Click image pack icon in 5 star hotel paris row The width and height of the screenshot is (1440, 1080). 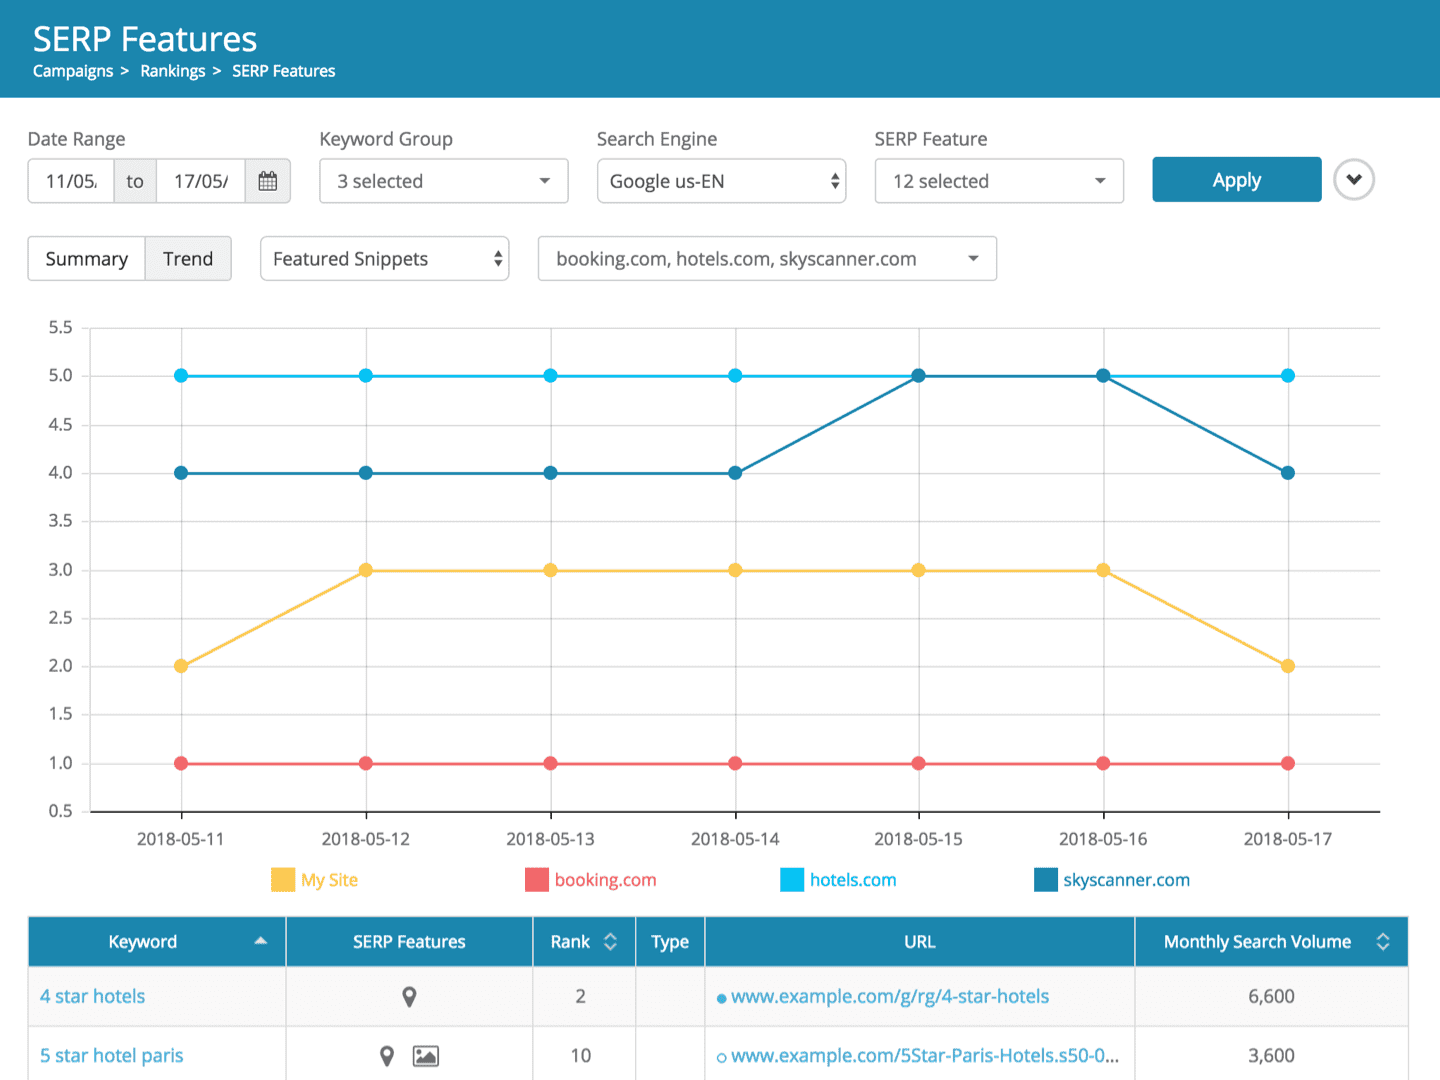pos(426,1056)
